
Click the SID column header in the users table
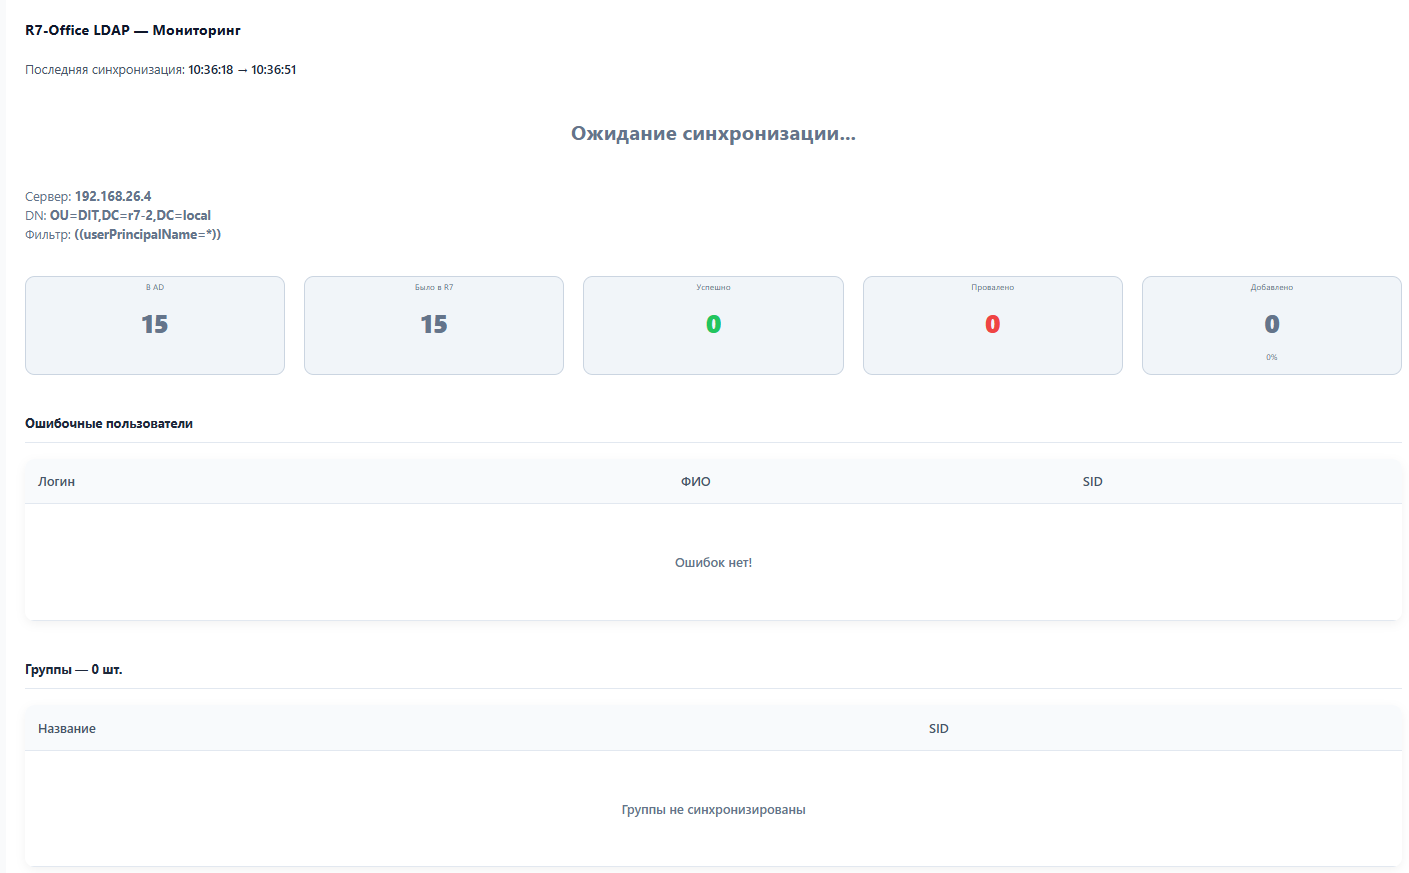(x=1092, y=482)
